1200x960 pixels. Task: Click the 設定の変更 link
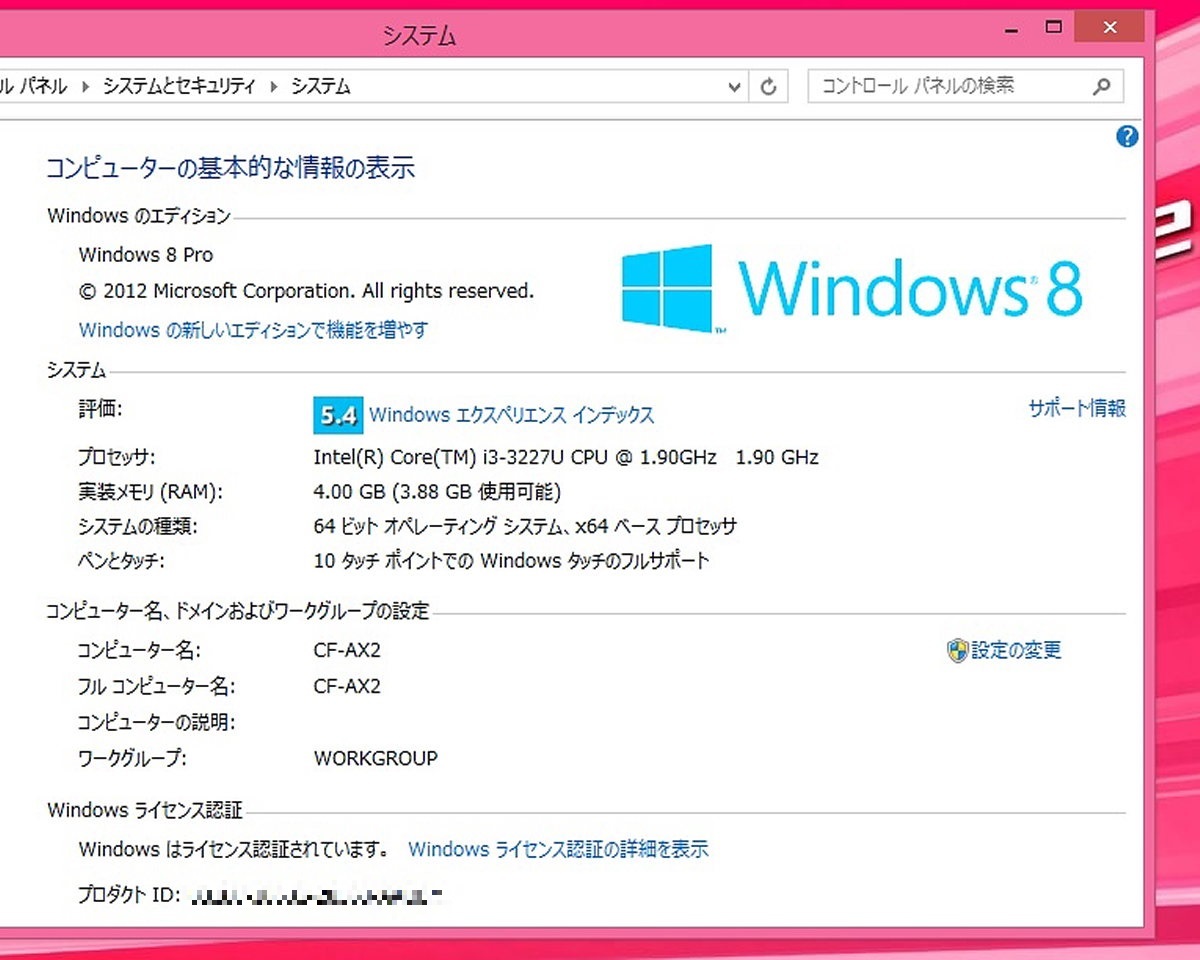pos(1016,651)
